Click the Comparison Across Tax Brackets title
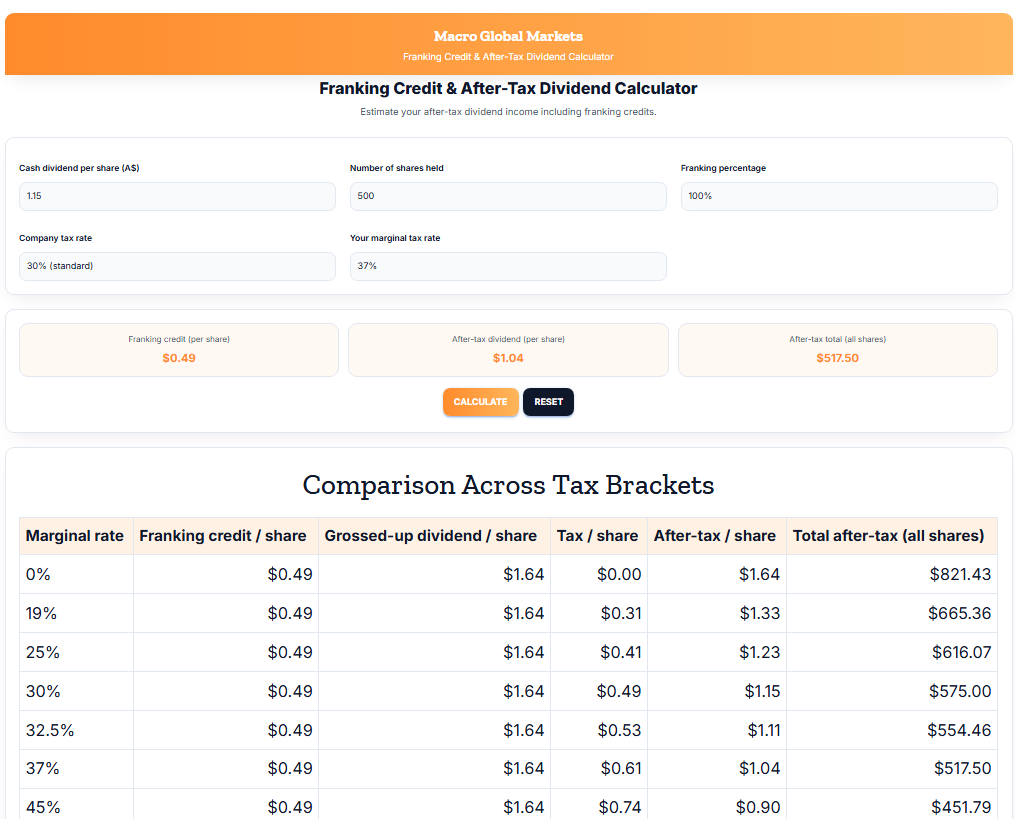 point(508,485)
